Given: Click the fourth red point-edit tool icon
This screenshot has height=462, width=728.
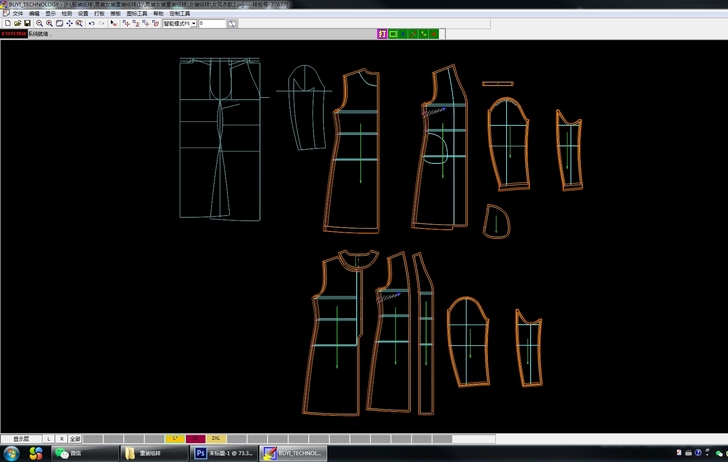Looking at the screenshot, I should [155, 23].
